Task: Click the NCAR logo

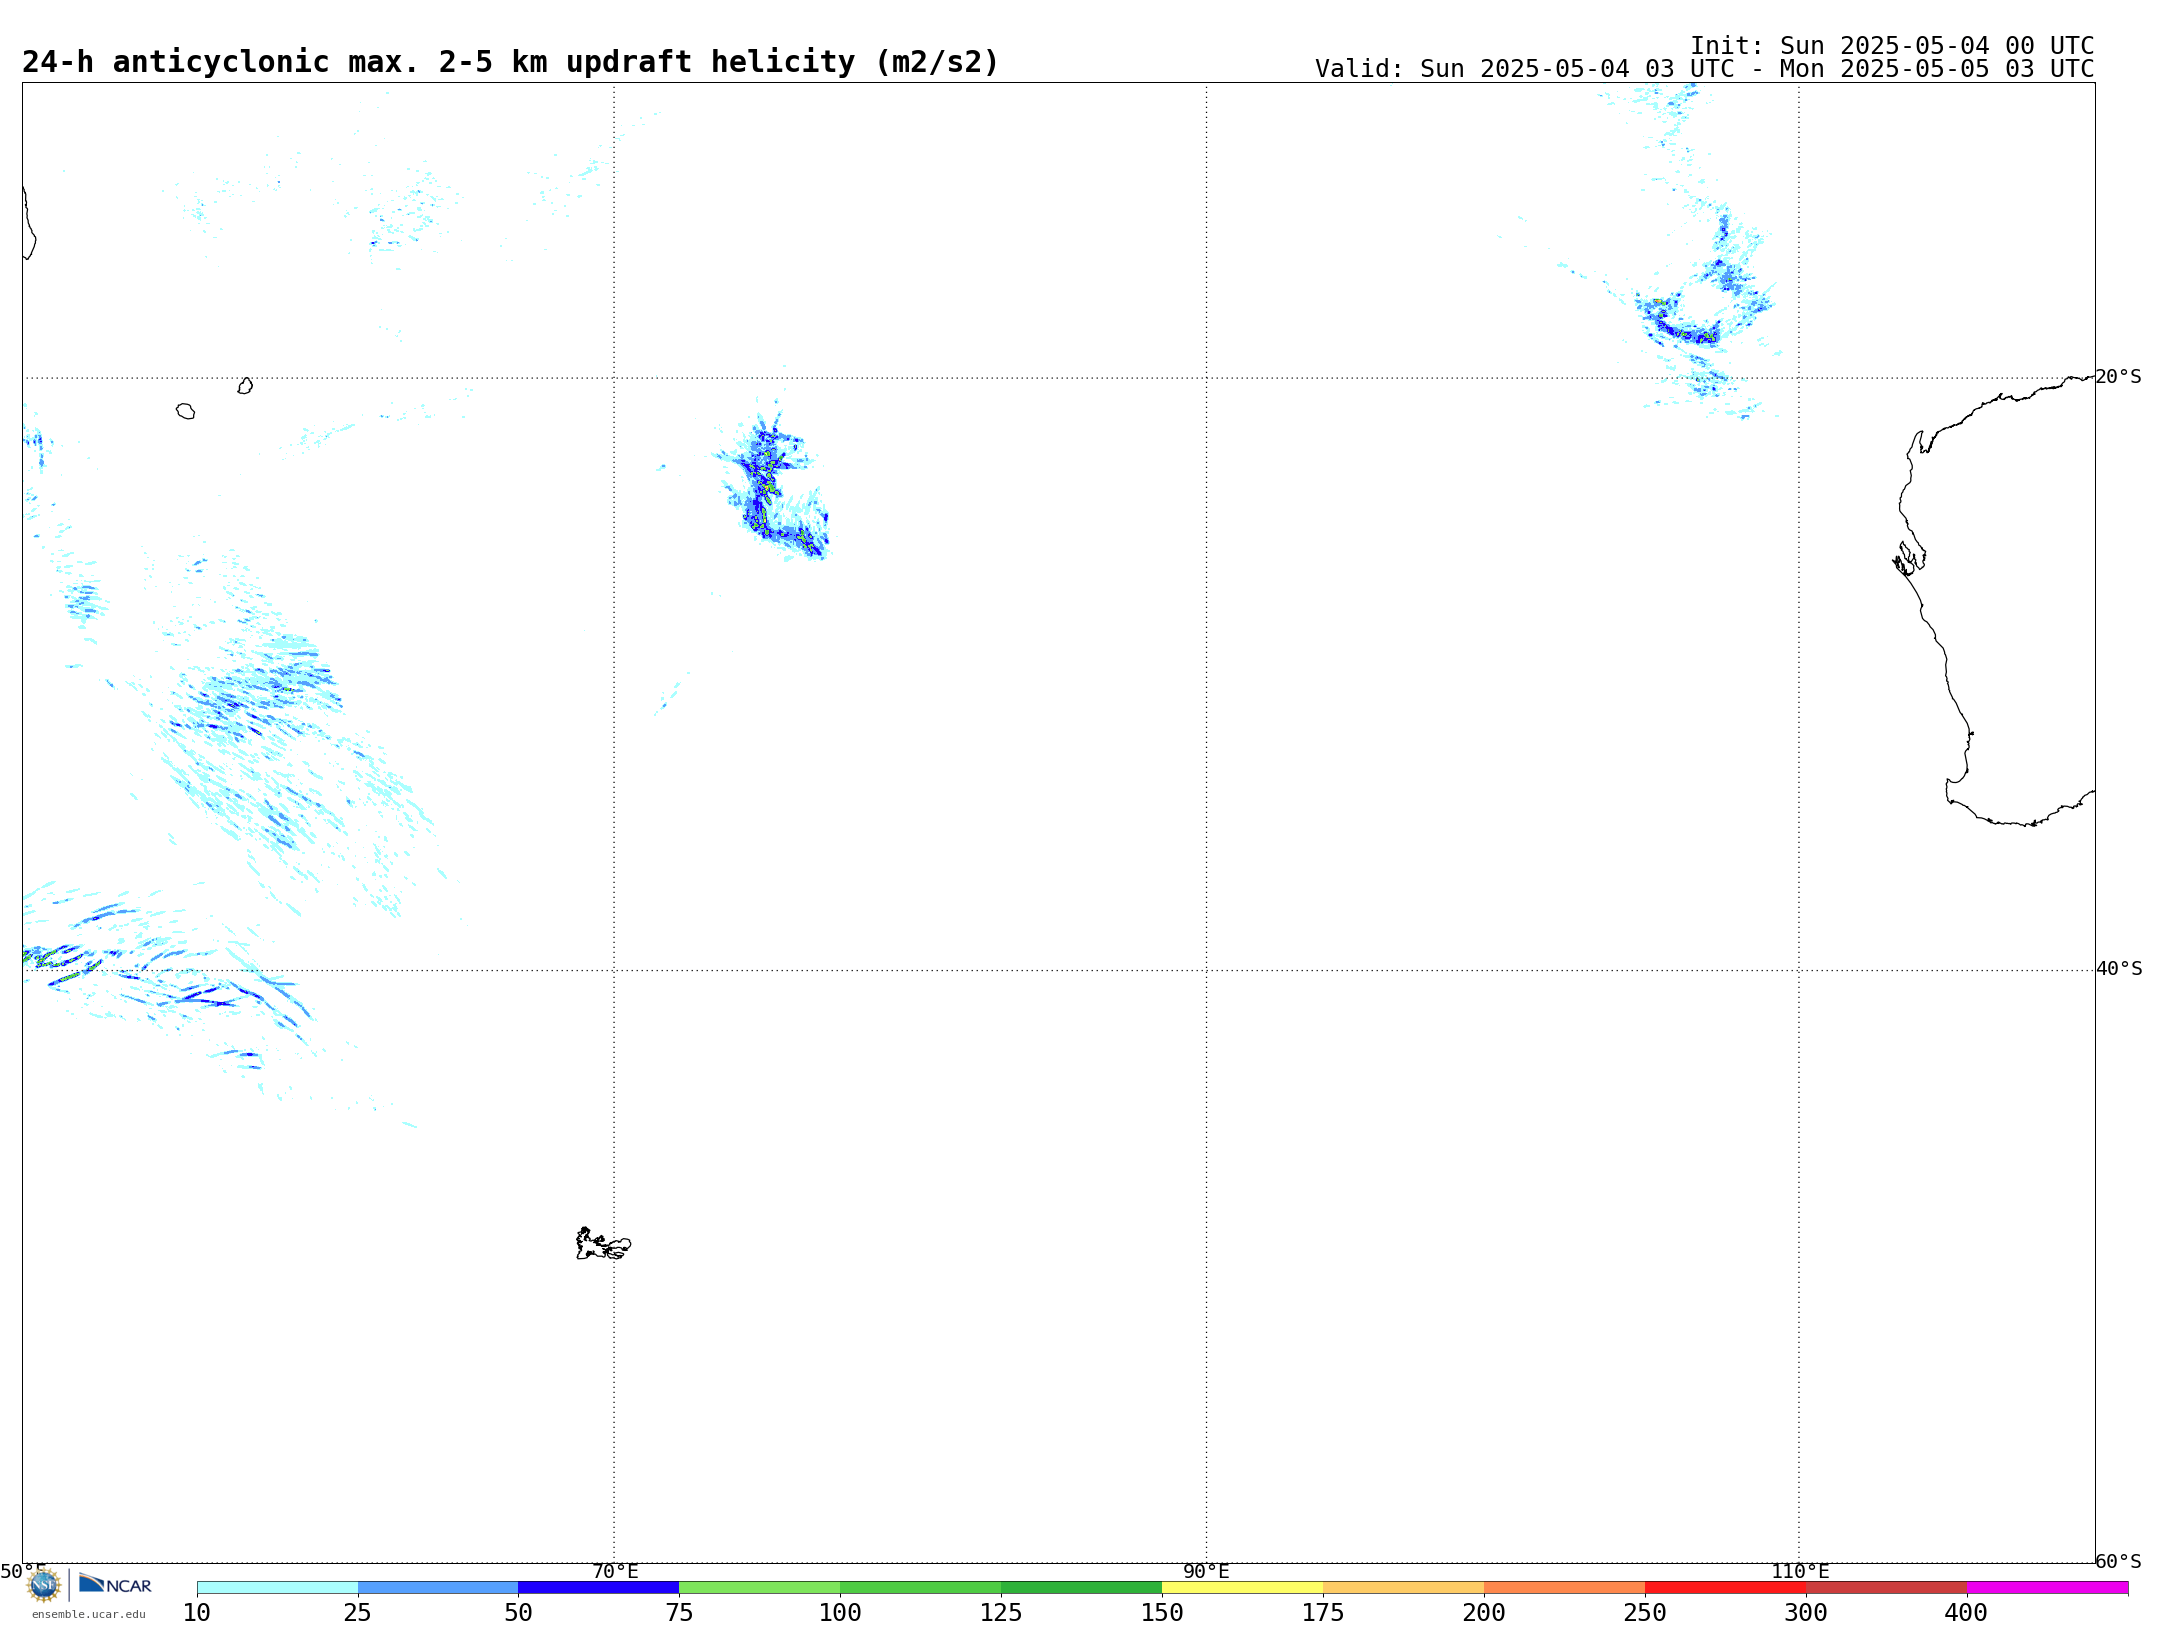Action: click(x=115, y=1584)
